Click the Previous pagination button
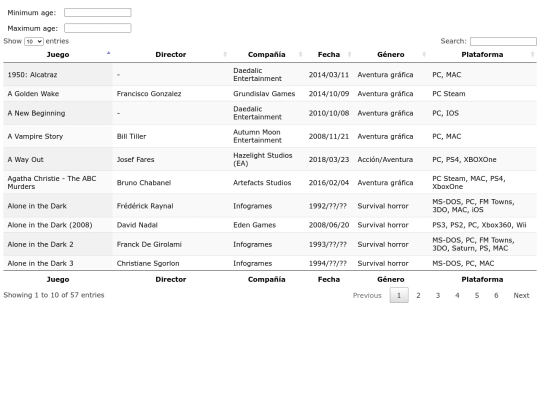 [x=367, y=295]
